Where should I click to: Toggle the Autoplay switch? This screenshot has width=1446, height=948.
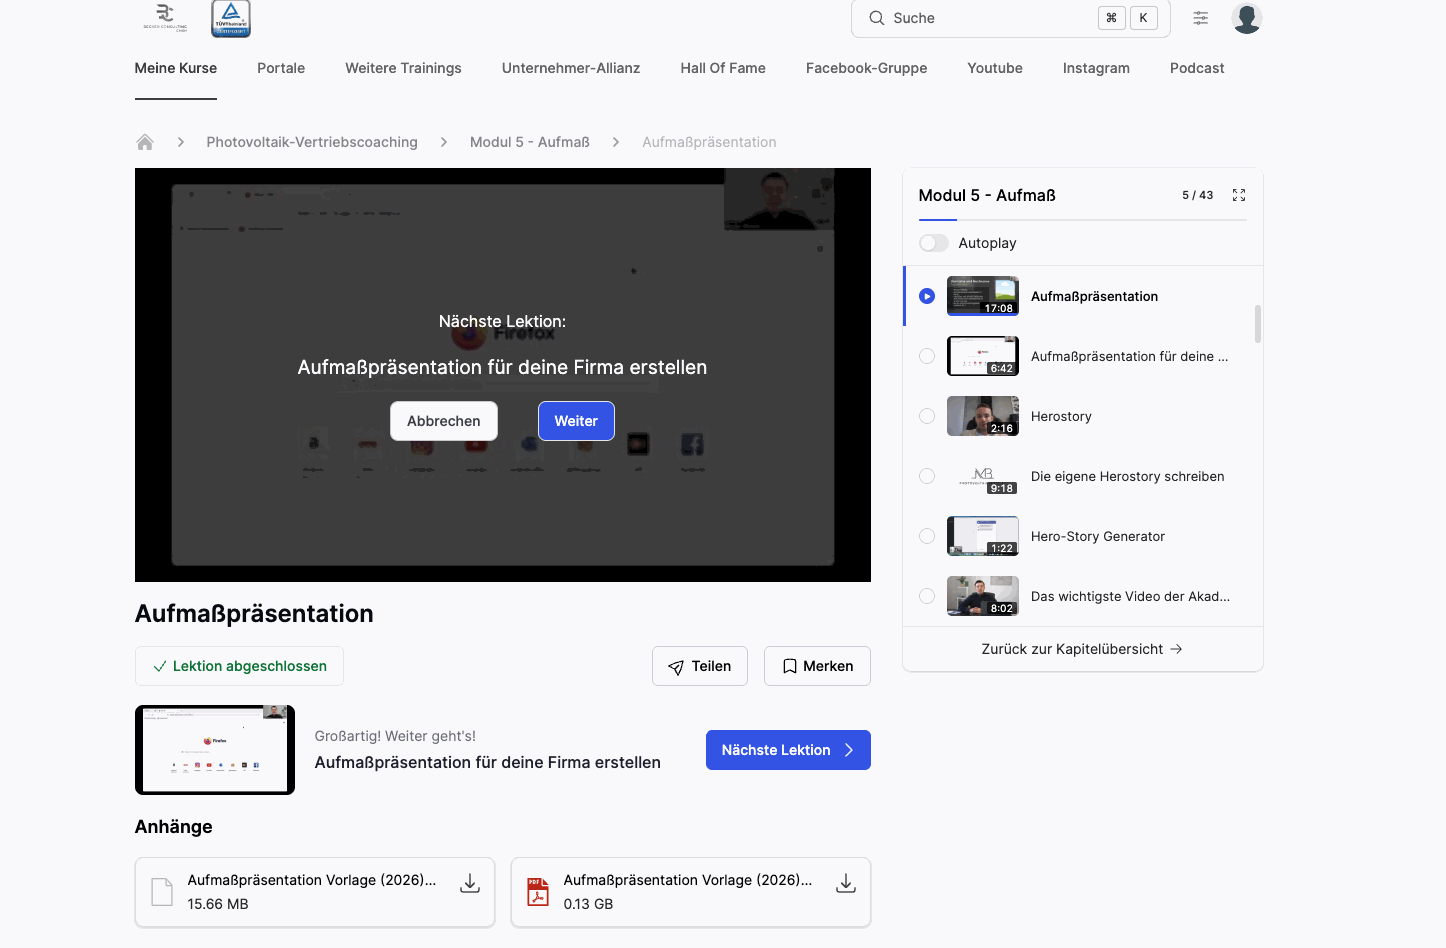(x=934, y=243)
